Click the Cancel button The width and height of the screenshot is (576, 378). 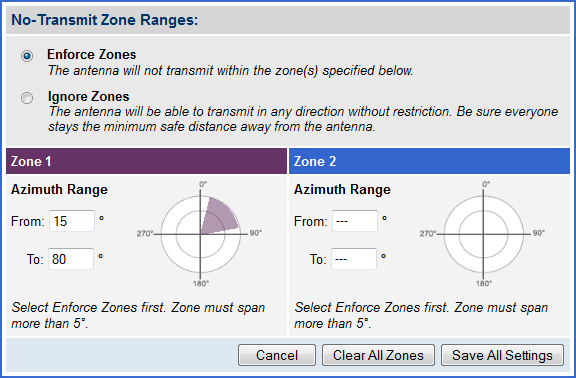(277, 355)
